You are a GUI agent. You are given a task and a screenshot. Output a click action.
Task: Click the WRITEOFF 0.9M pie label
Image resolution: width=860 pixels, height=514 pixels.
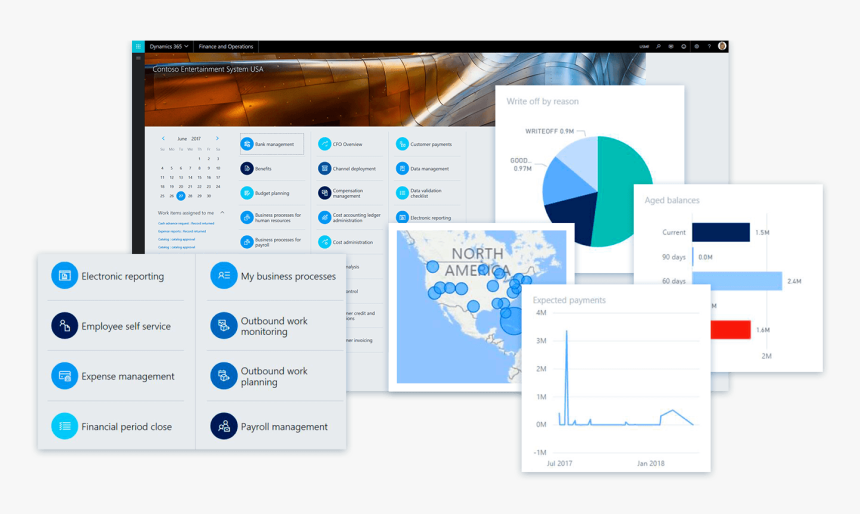[550, 131]
